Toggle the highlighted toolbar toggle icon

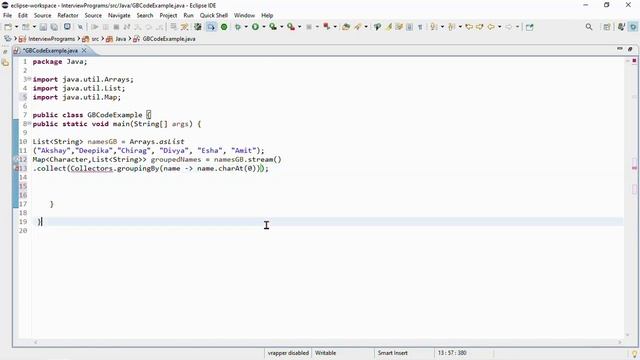(211, 27)
